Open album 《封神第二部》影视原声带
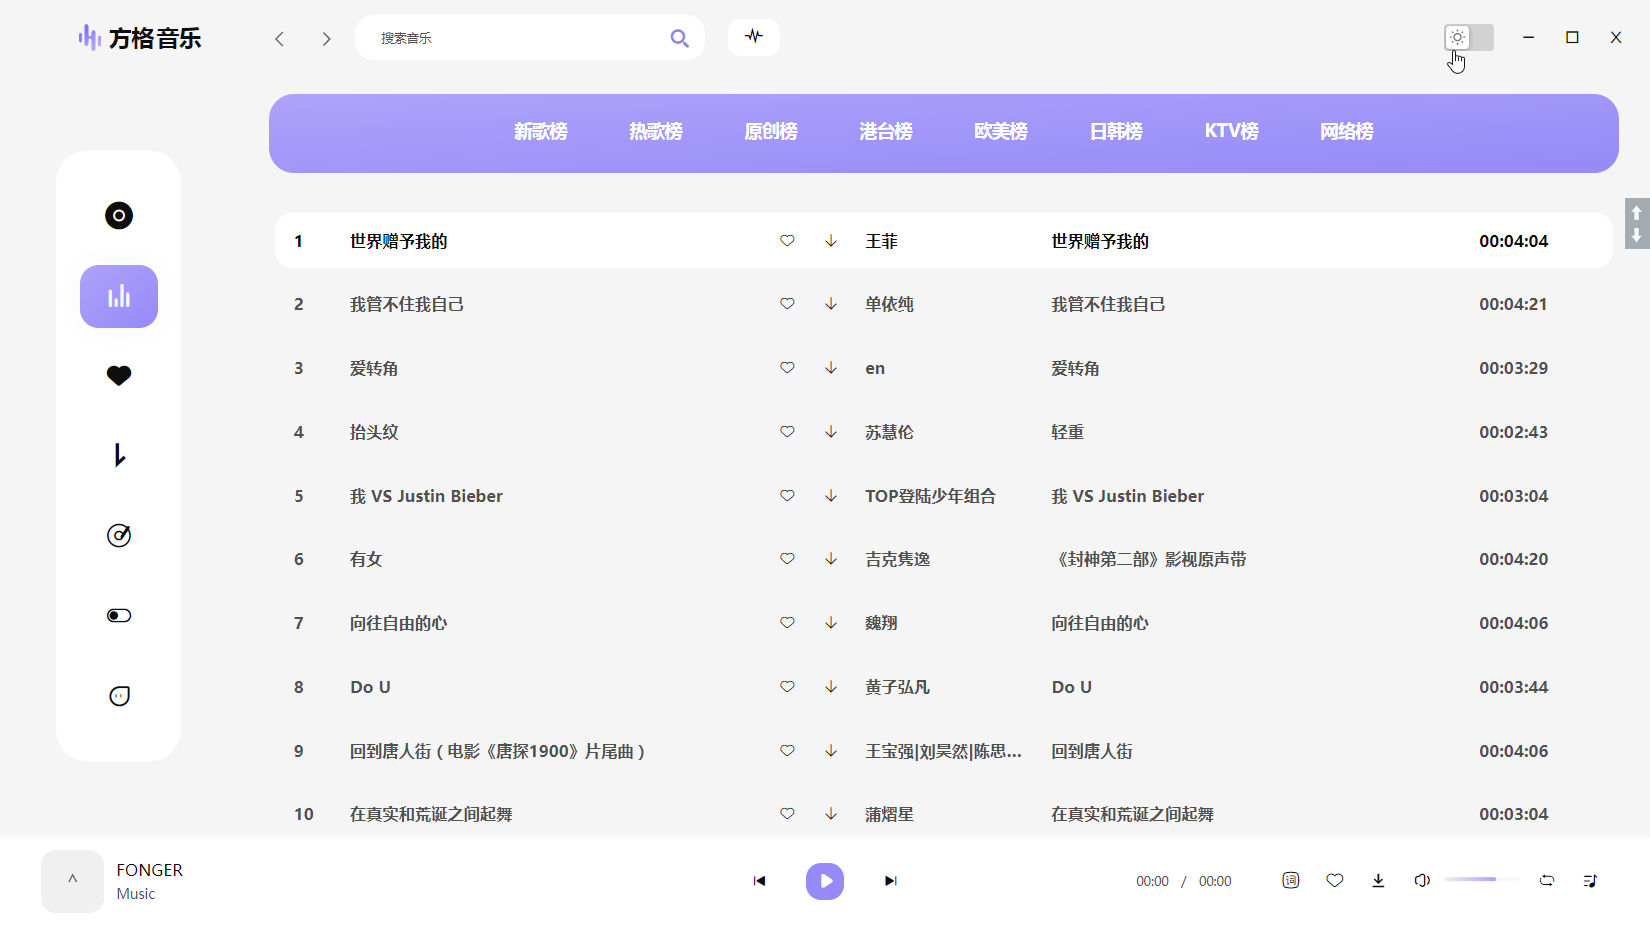Screen dimensions: 1650x925 1149,559
